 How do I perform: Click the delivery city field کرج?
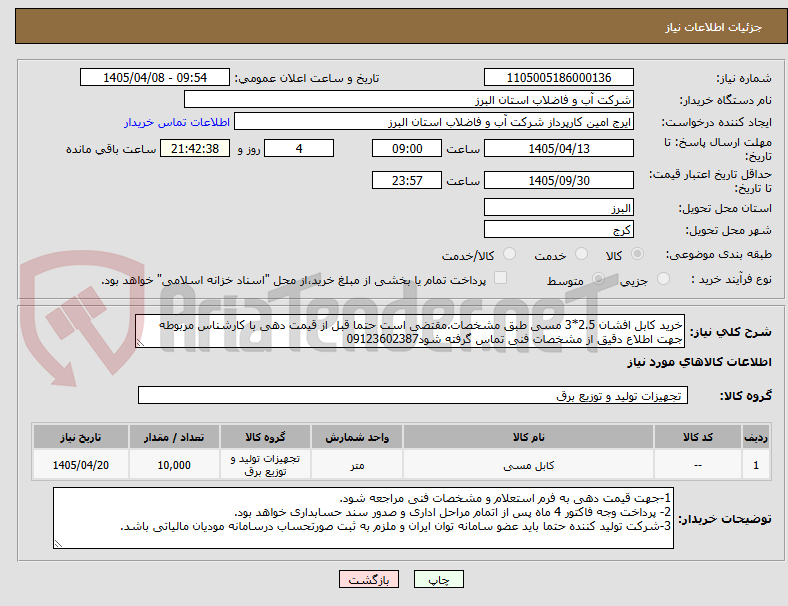pyautogui.click(x=559, y=229)
